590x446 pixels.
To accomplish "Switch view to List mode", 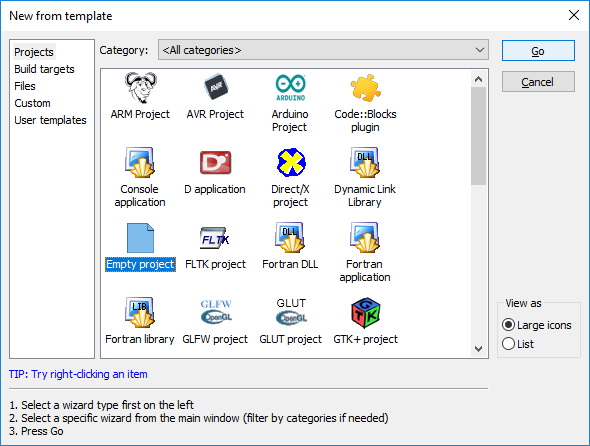I will pos(508,344).
